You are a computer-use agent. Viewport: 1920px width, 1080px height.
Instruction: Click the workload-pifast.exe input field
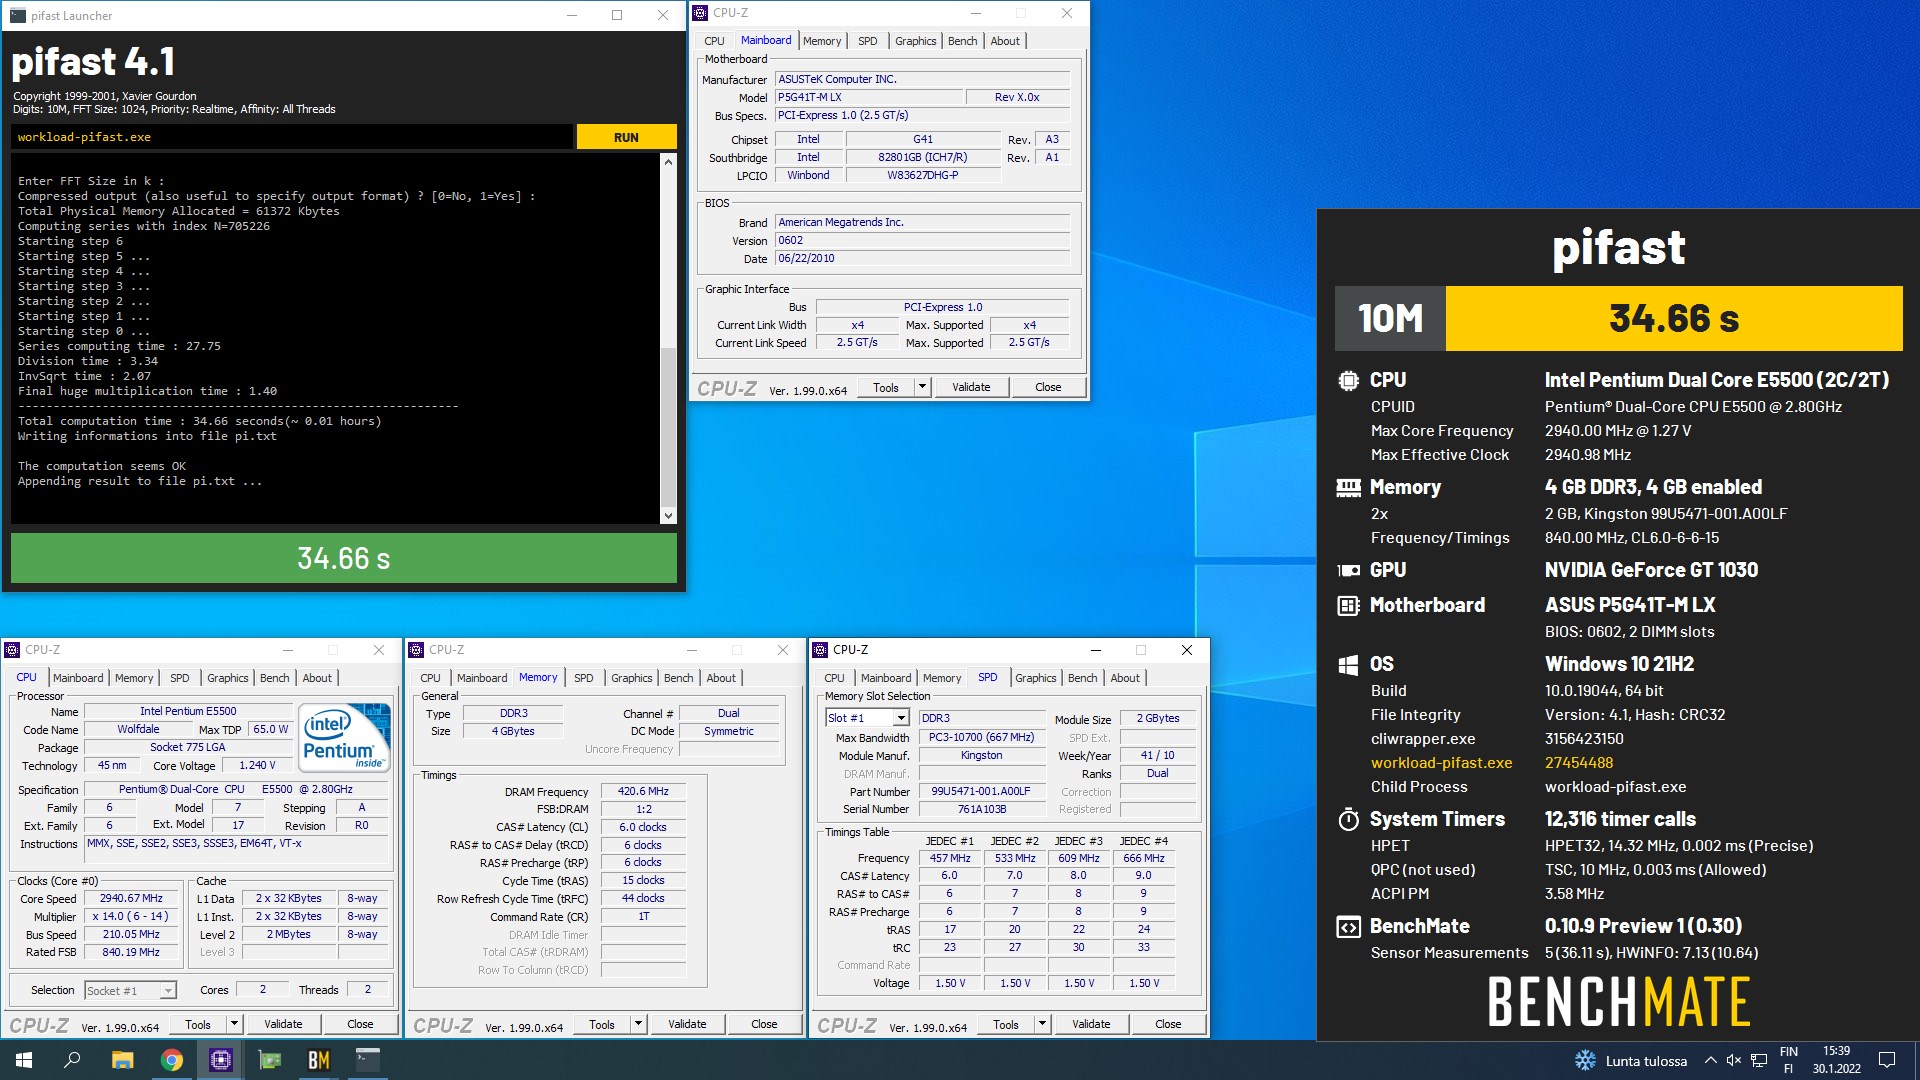[x=292, y=137]
